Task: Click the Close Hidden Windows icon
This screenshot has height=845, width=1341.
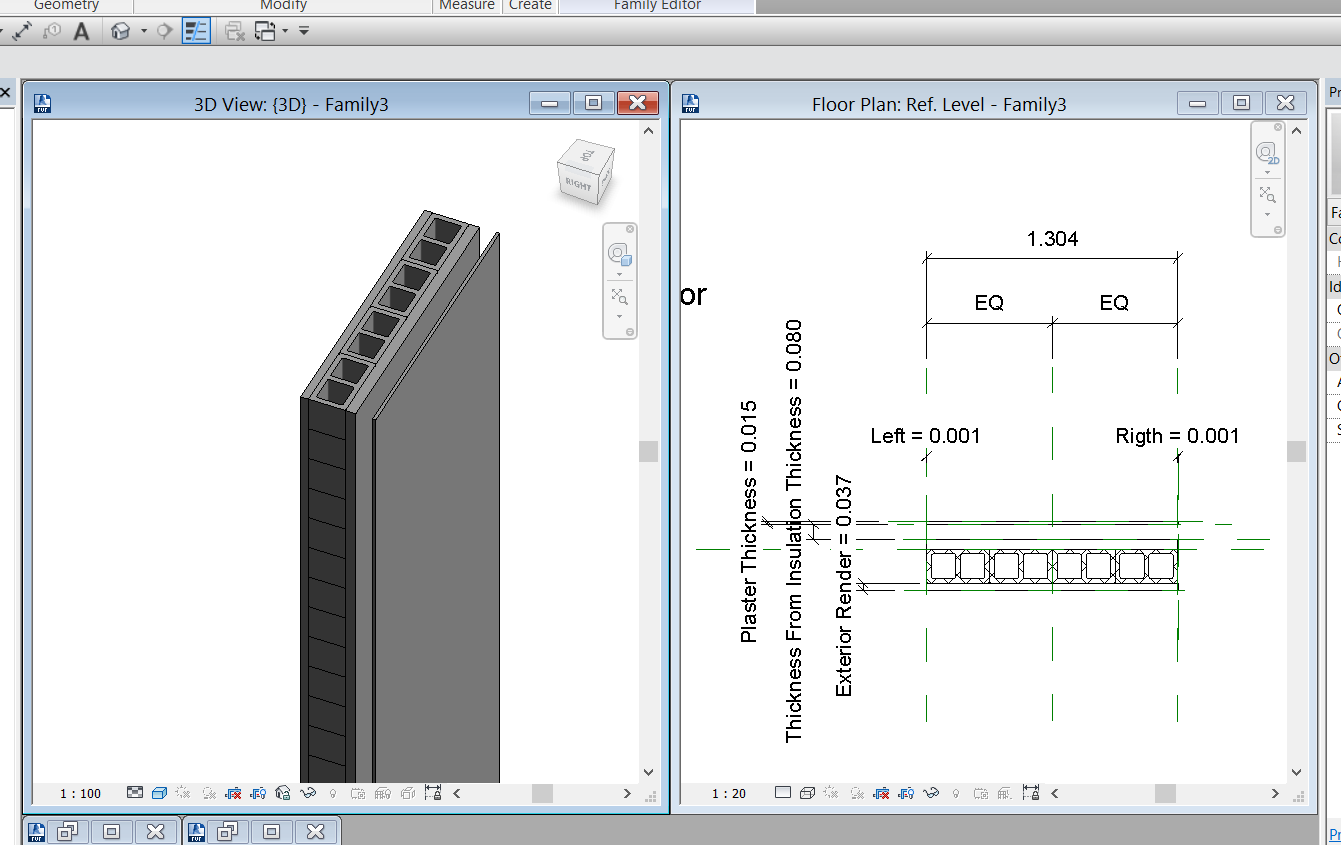Action: (x=233, y=31)
